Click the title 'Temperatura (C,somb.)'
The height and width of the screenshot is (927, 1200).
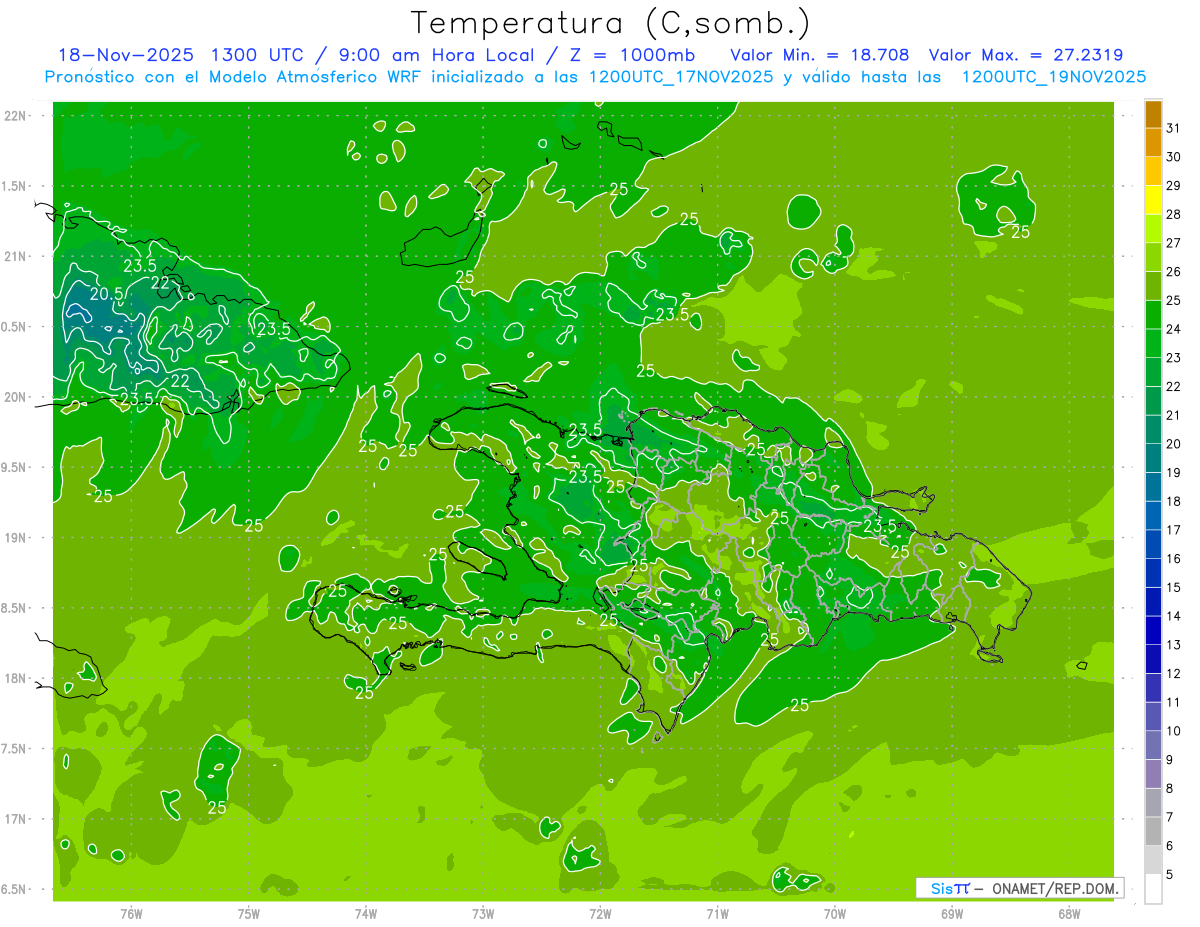point(610,23)
